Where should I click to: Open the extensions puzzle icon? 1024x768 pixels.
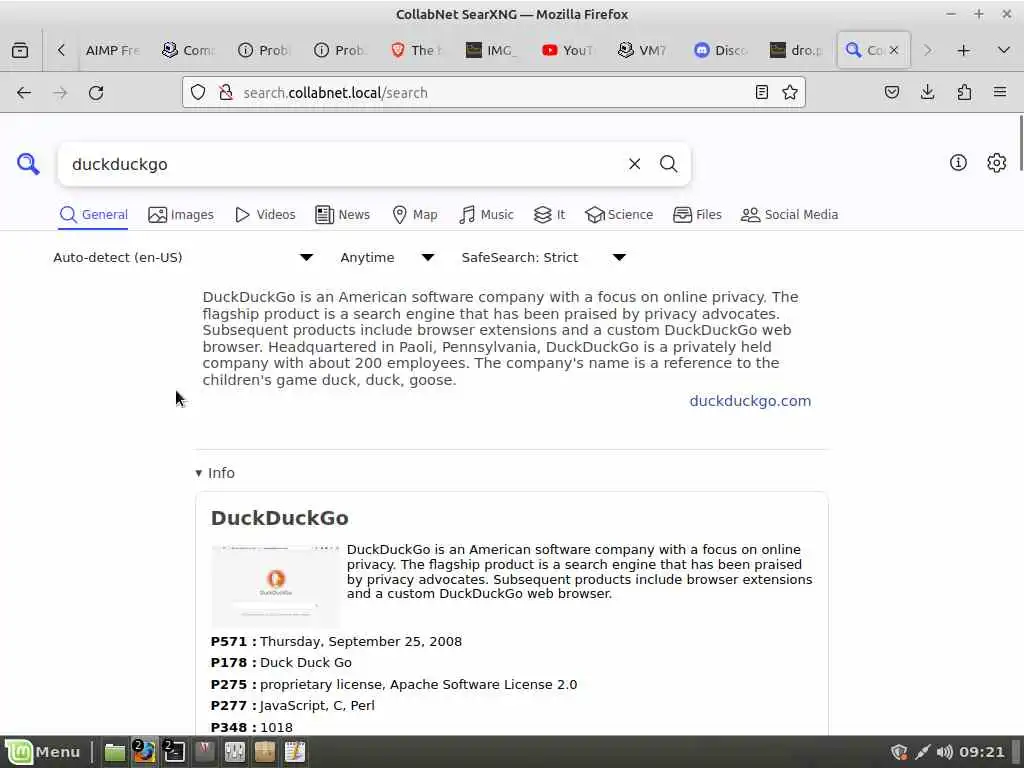[x=964, y=92]
